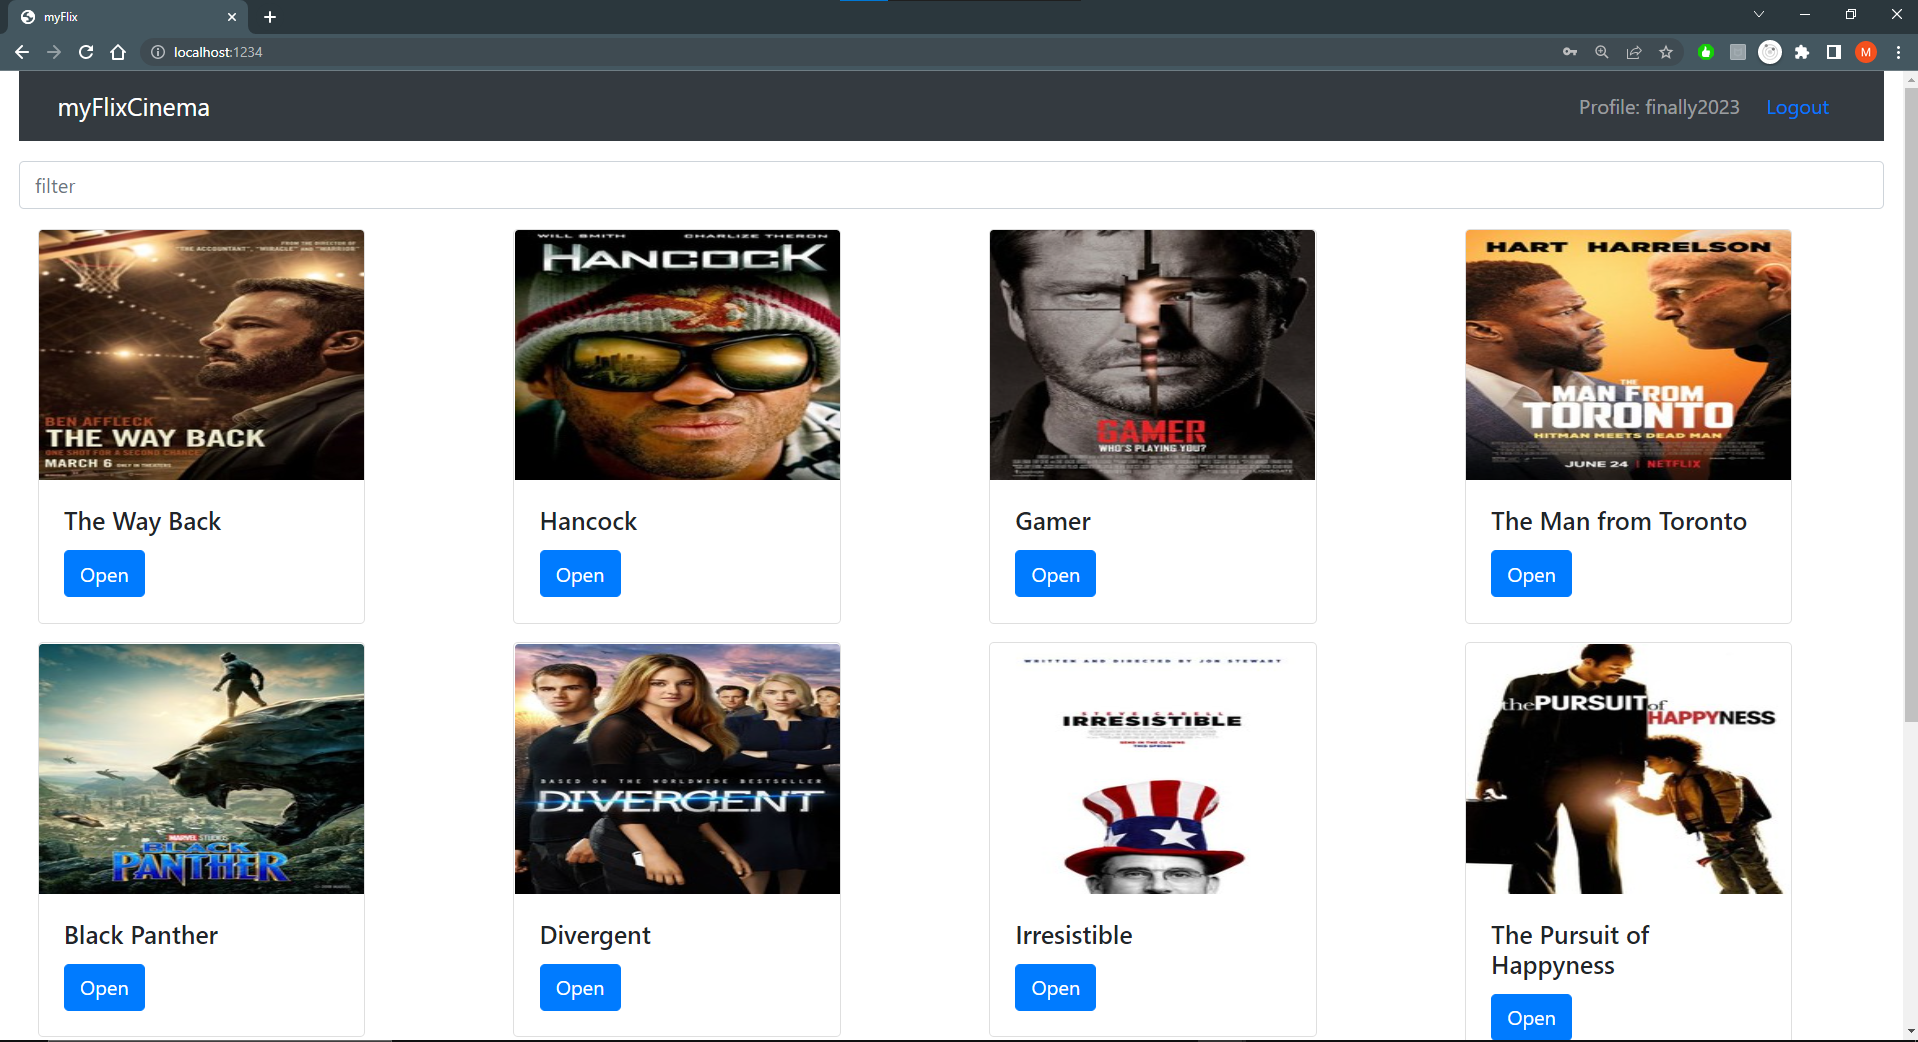Open the Black Panther movie
Image resolution: width=1918 pixels, height=1042 pixels.
pyautogui.click(x=104, y=988)
